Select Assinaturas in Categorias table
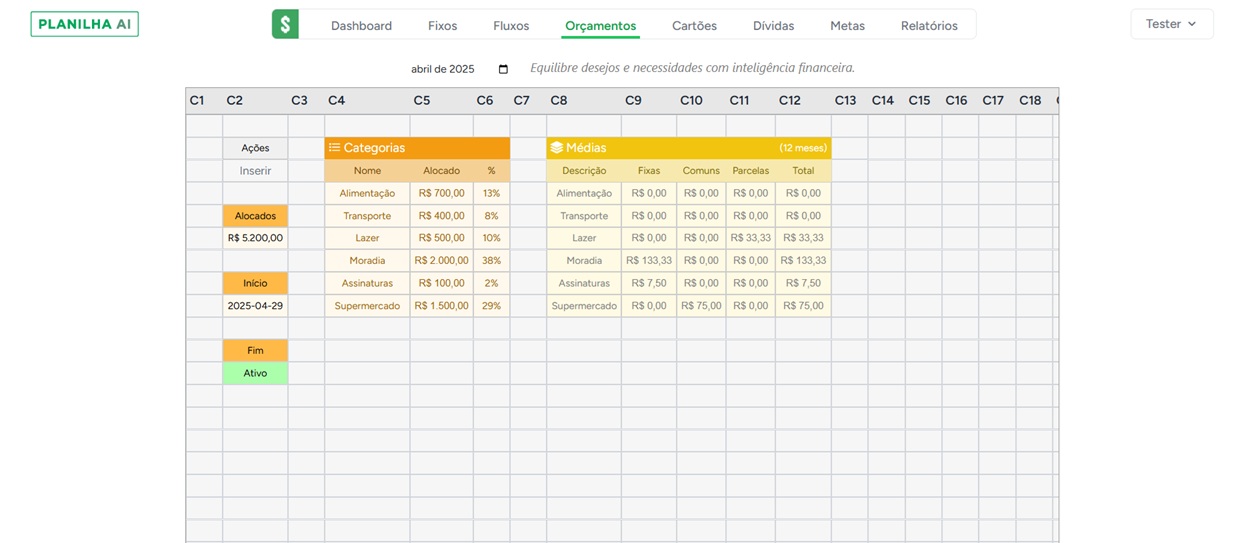Viewport: 1246px width, 543px height. click(x=367, y=283)
